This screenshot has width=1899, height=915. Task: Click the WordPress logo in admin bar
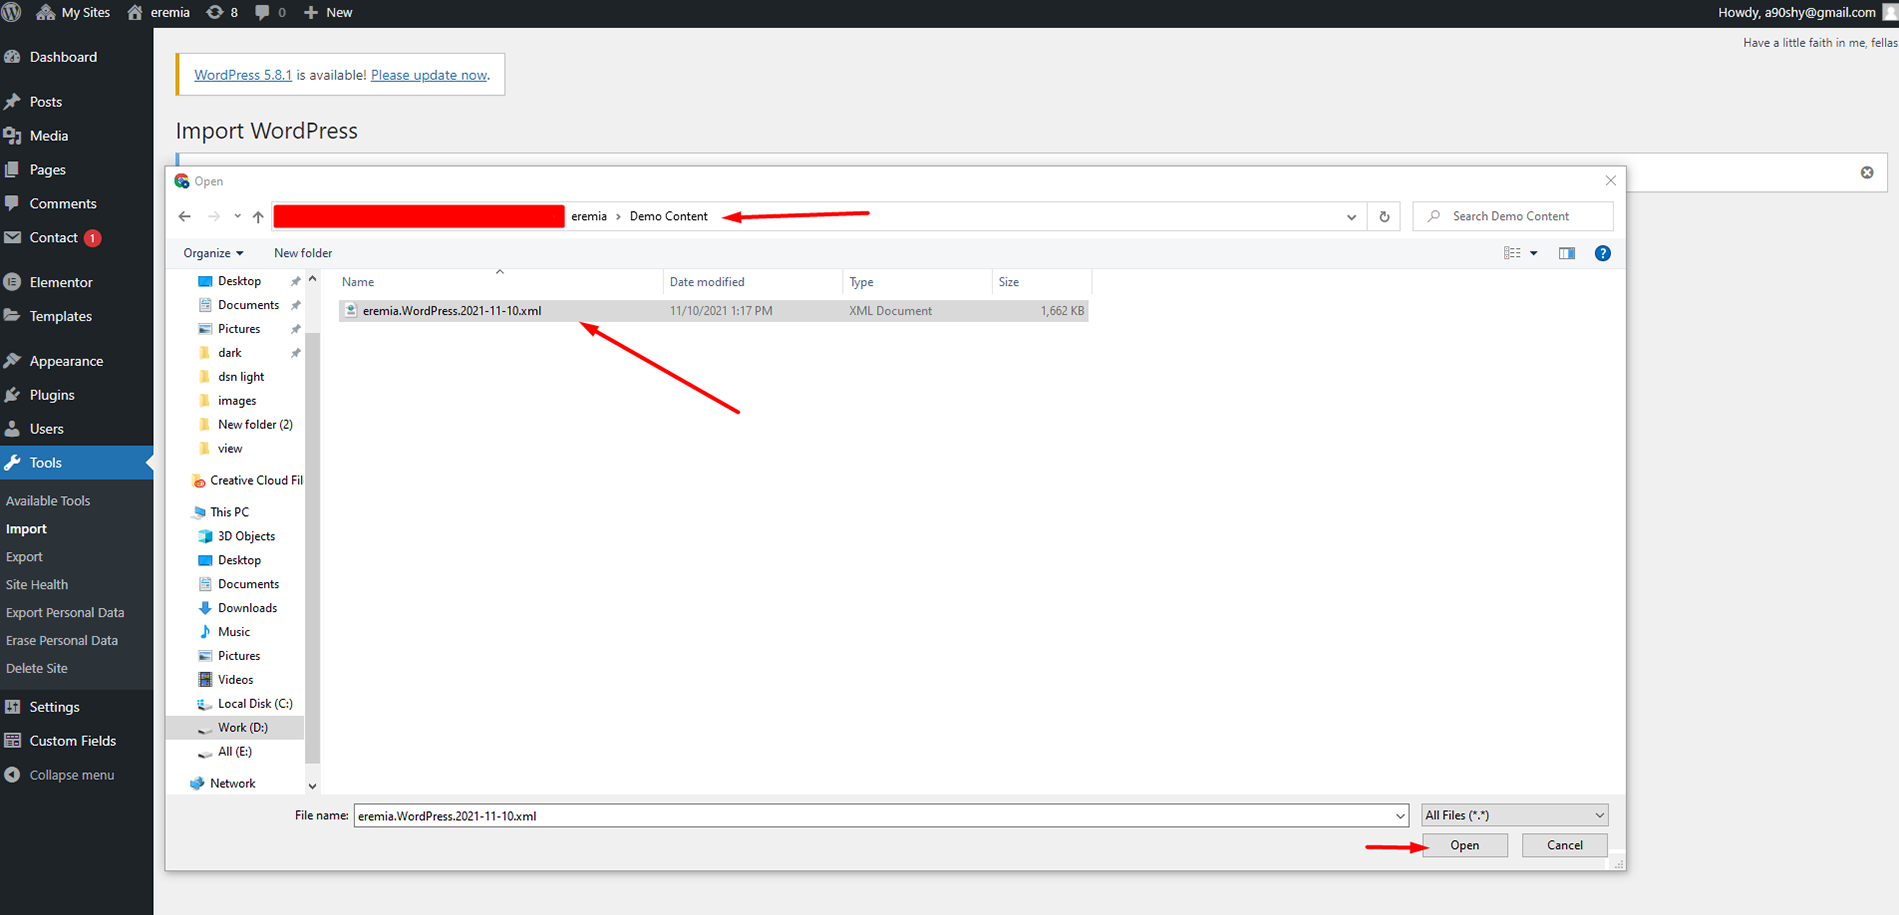click(x=12, y=12)
